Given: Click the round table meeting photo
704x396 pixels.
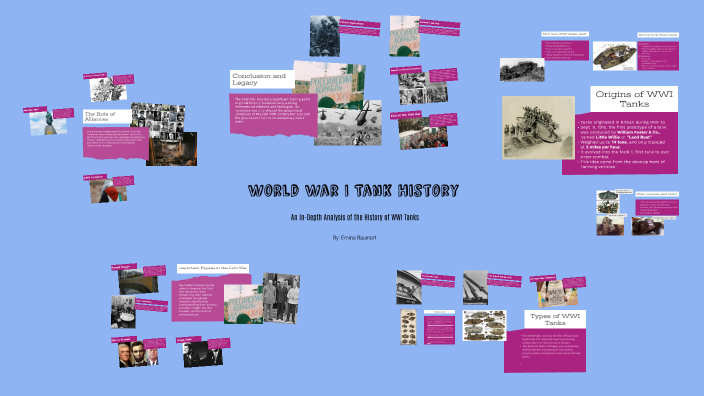Looking at the screenshot, I should click(x=123, y=312).
